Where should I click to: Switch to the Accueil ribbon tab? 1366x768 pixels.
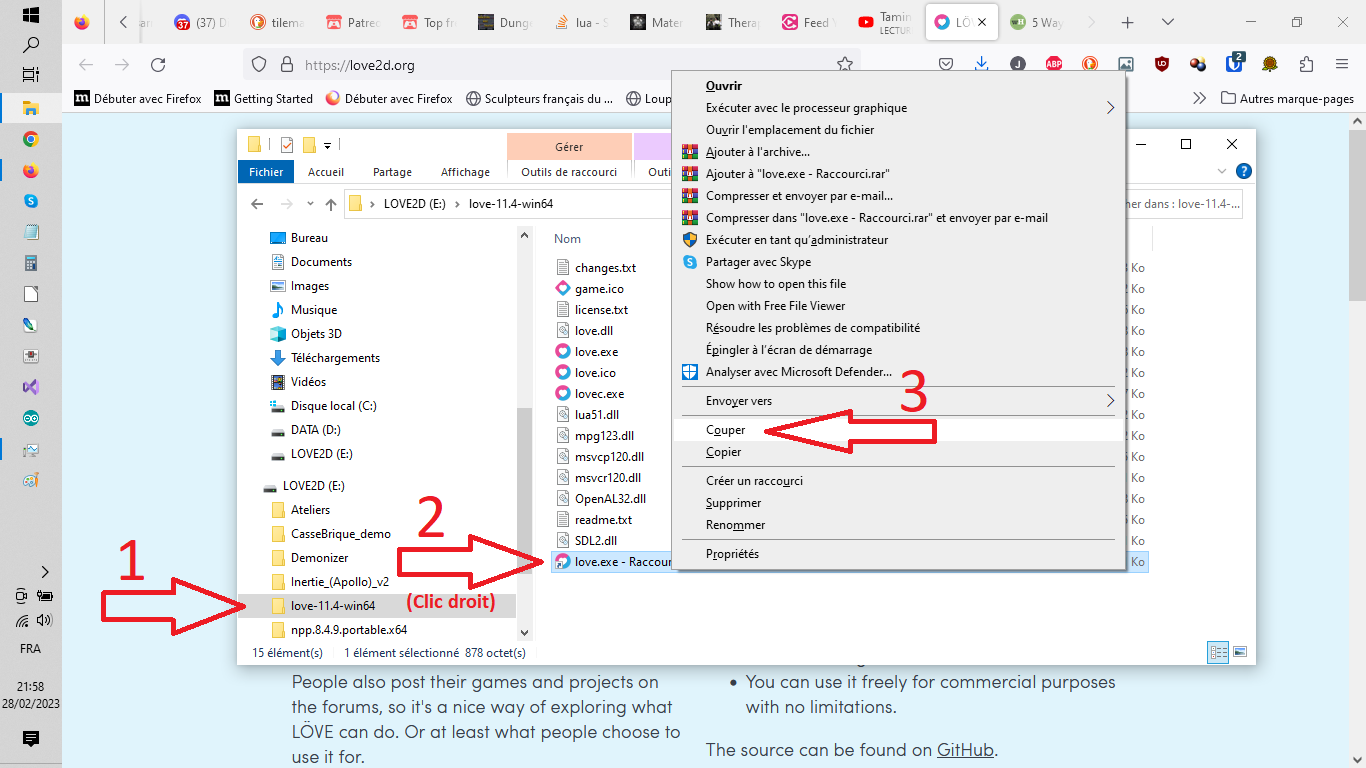[x=326, y=172]
